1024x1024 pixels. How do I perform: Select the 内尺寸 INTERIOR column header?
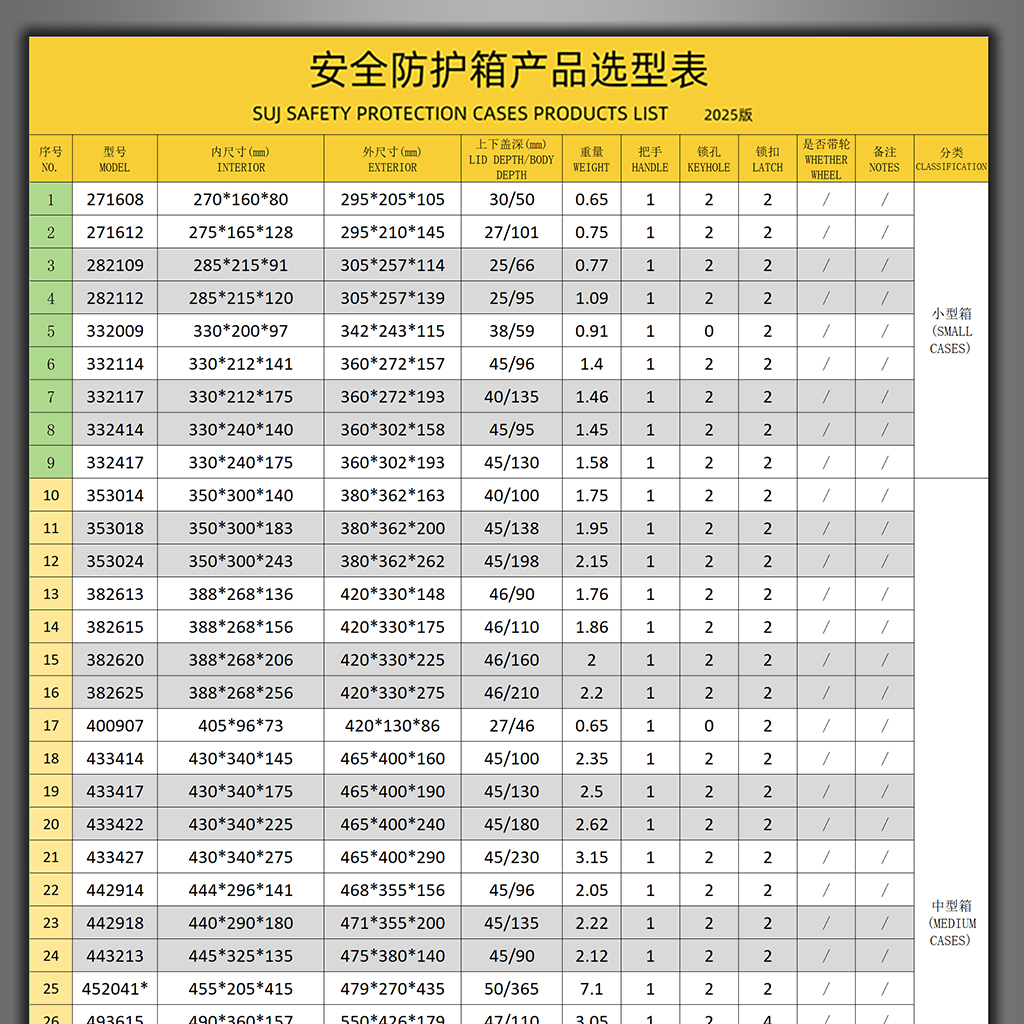coord(240,159)
